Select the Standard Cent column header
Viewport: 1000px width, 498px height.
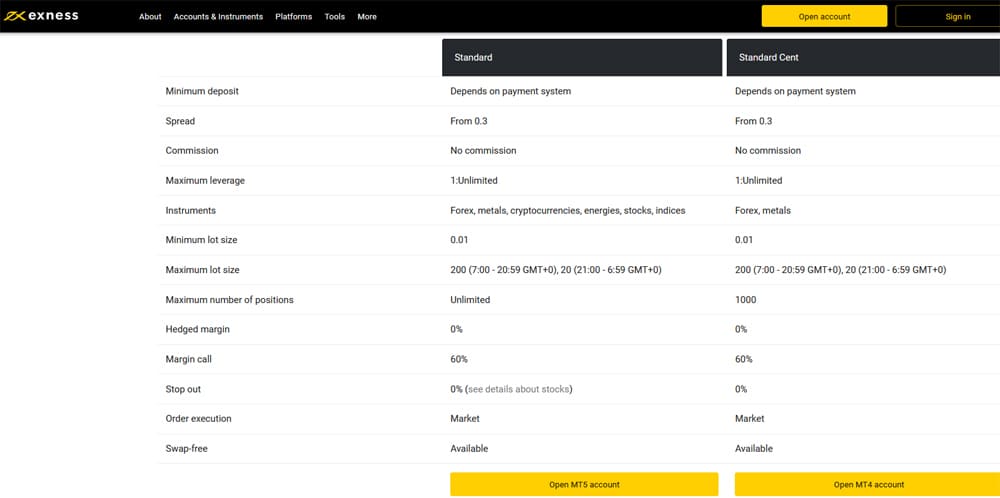pos(862,58)
